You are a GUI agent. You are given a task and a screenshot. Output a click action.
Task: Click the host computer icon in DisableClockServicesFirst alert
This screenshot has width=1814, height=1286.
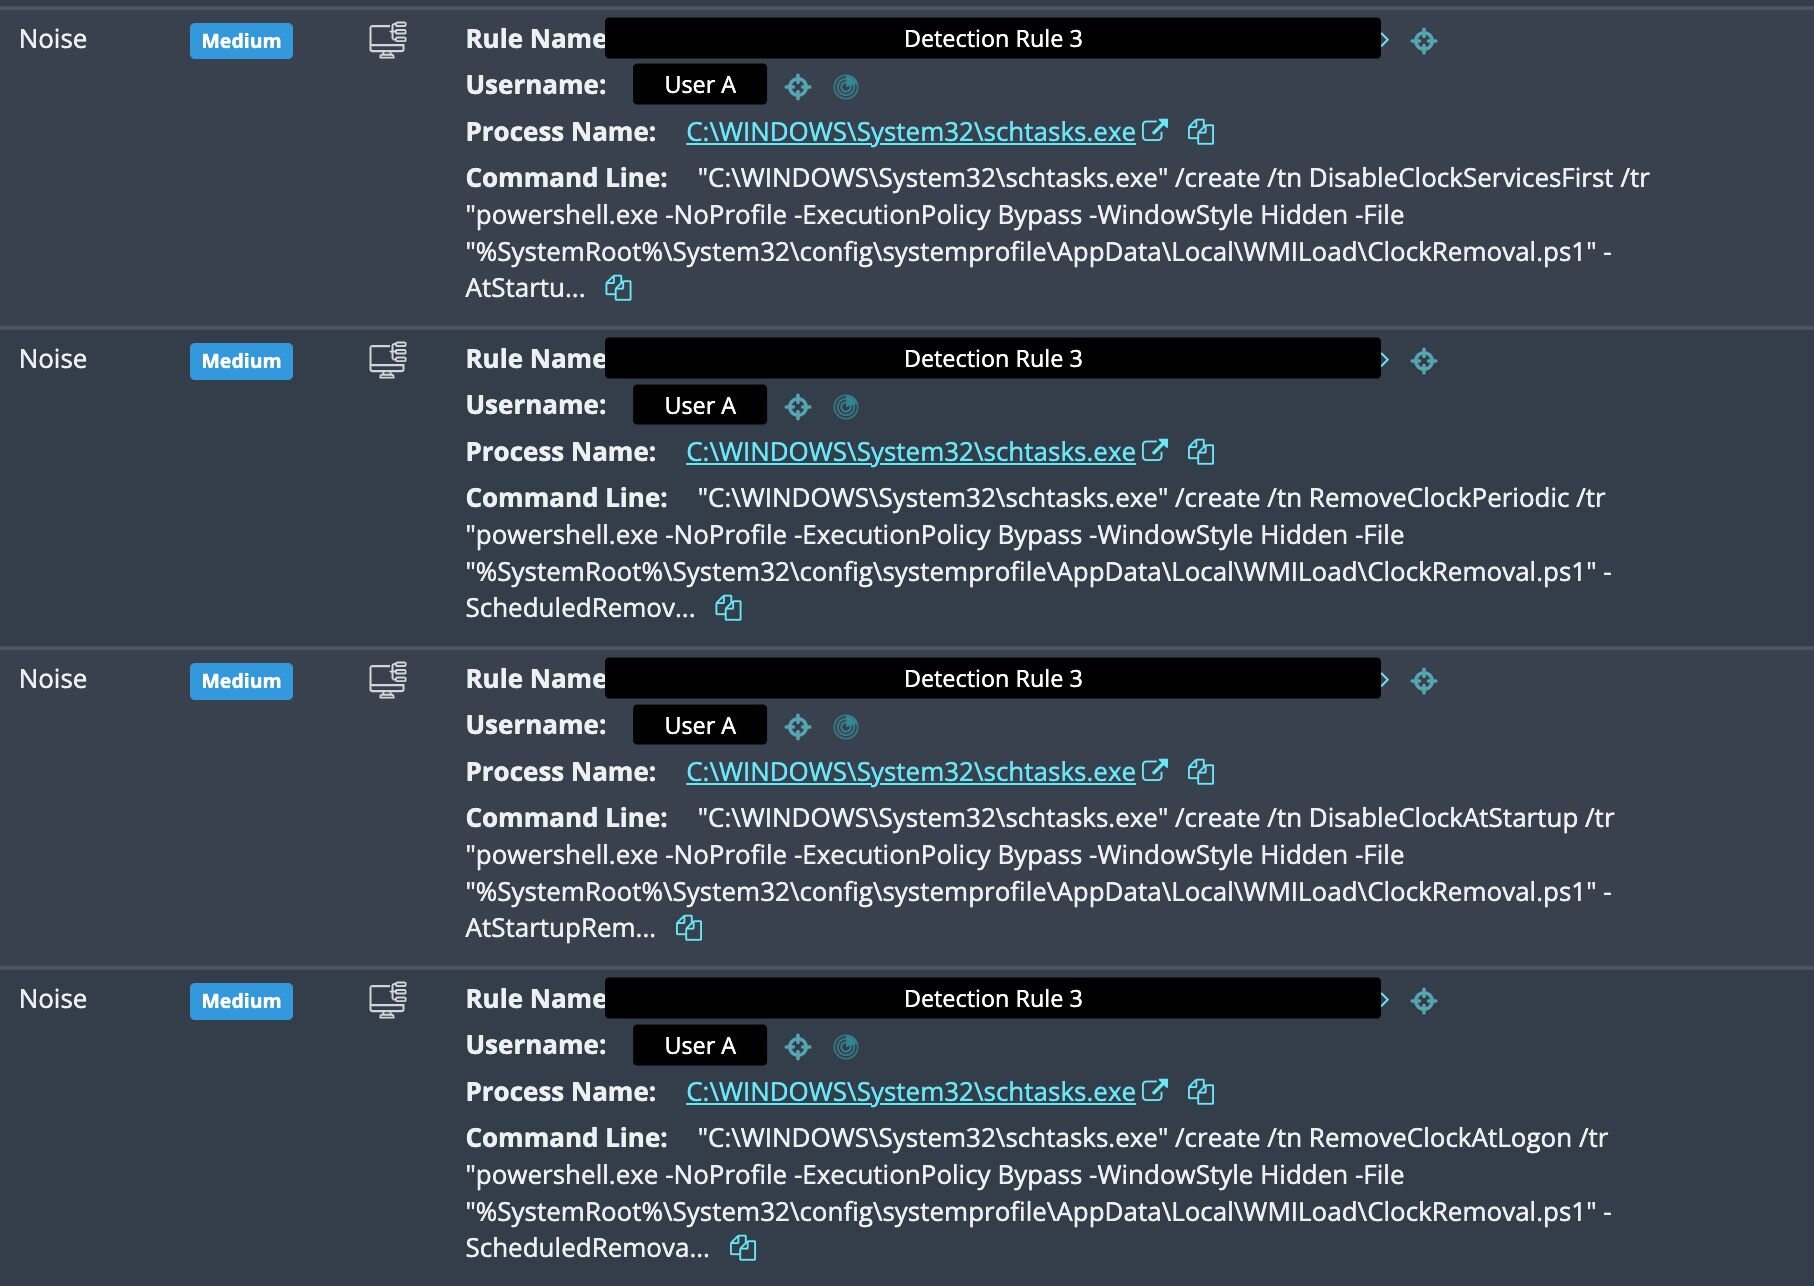click(387, 40)
